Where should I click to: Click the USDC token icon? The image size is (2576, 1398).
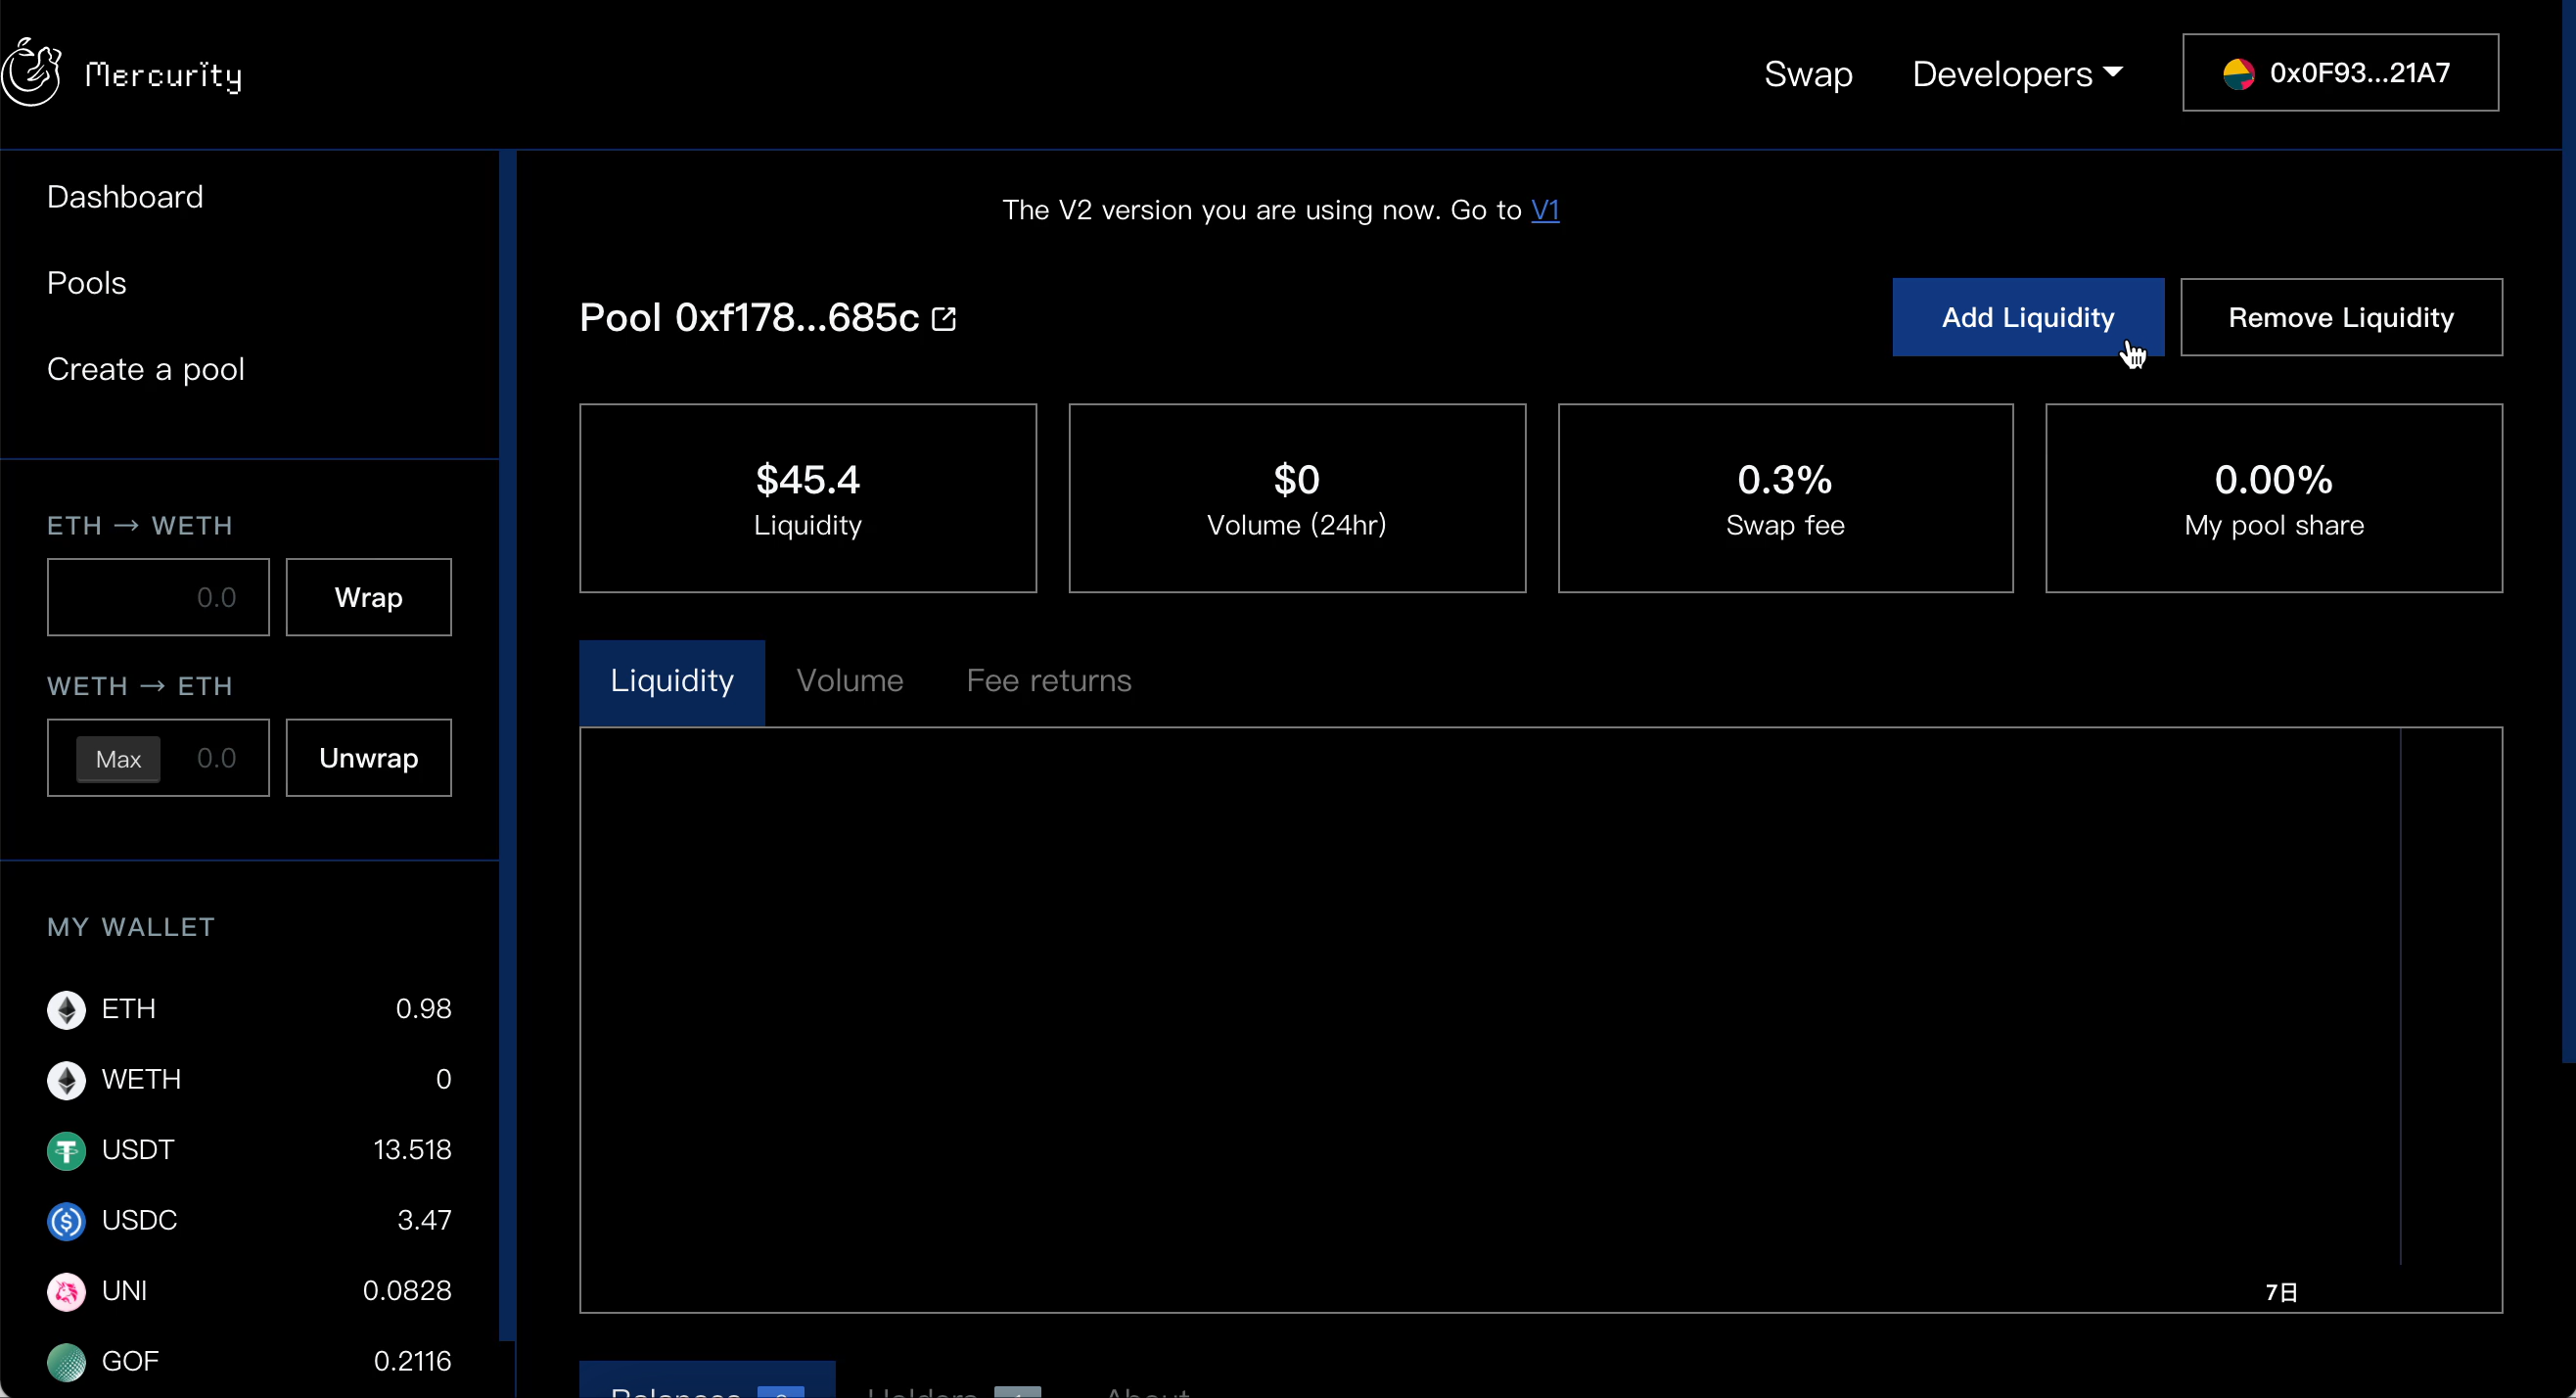coord(66,1221)
